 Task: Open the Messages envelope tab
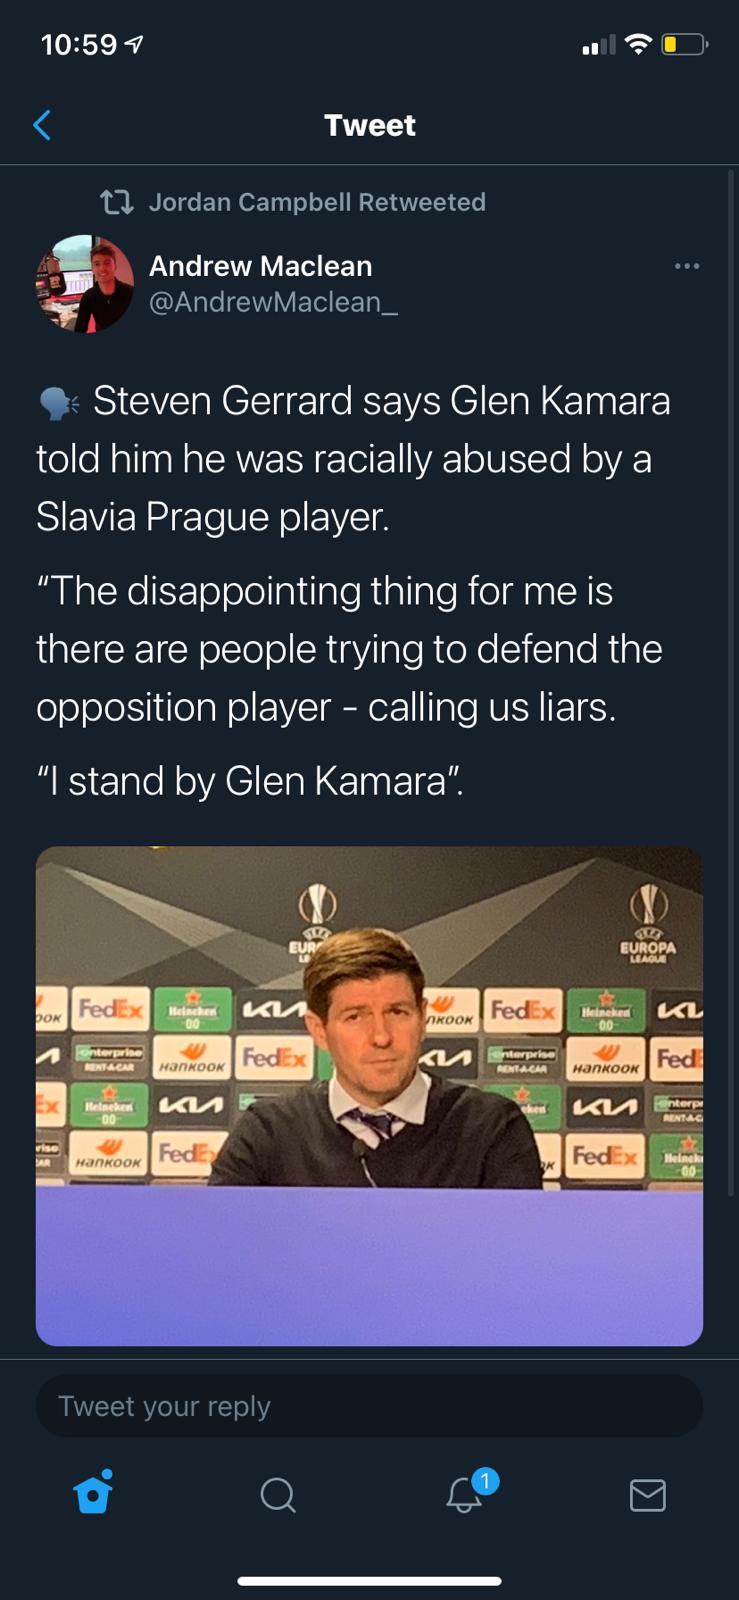tap(647, 1495)
